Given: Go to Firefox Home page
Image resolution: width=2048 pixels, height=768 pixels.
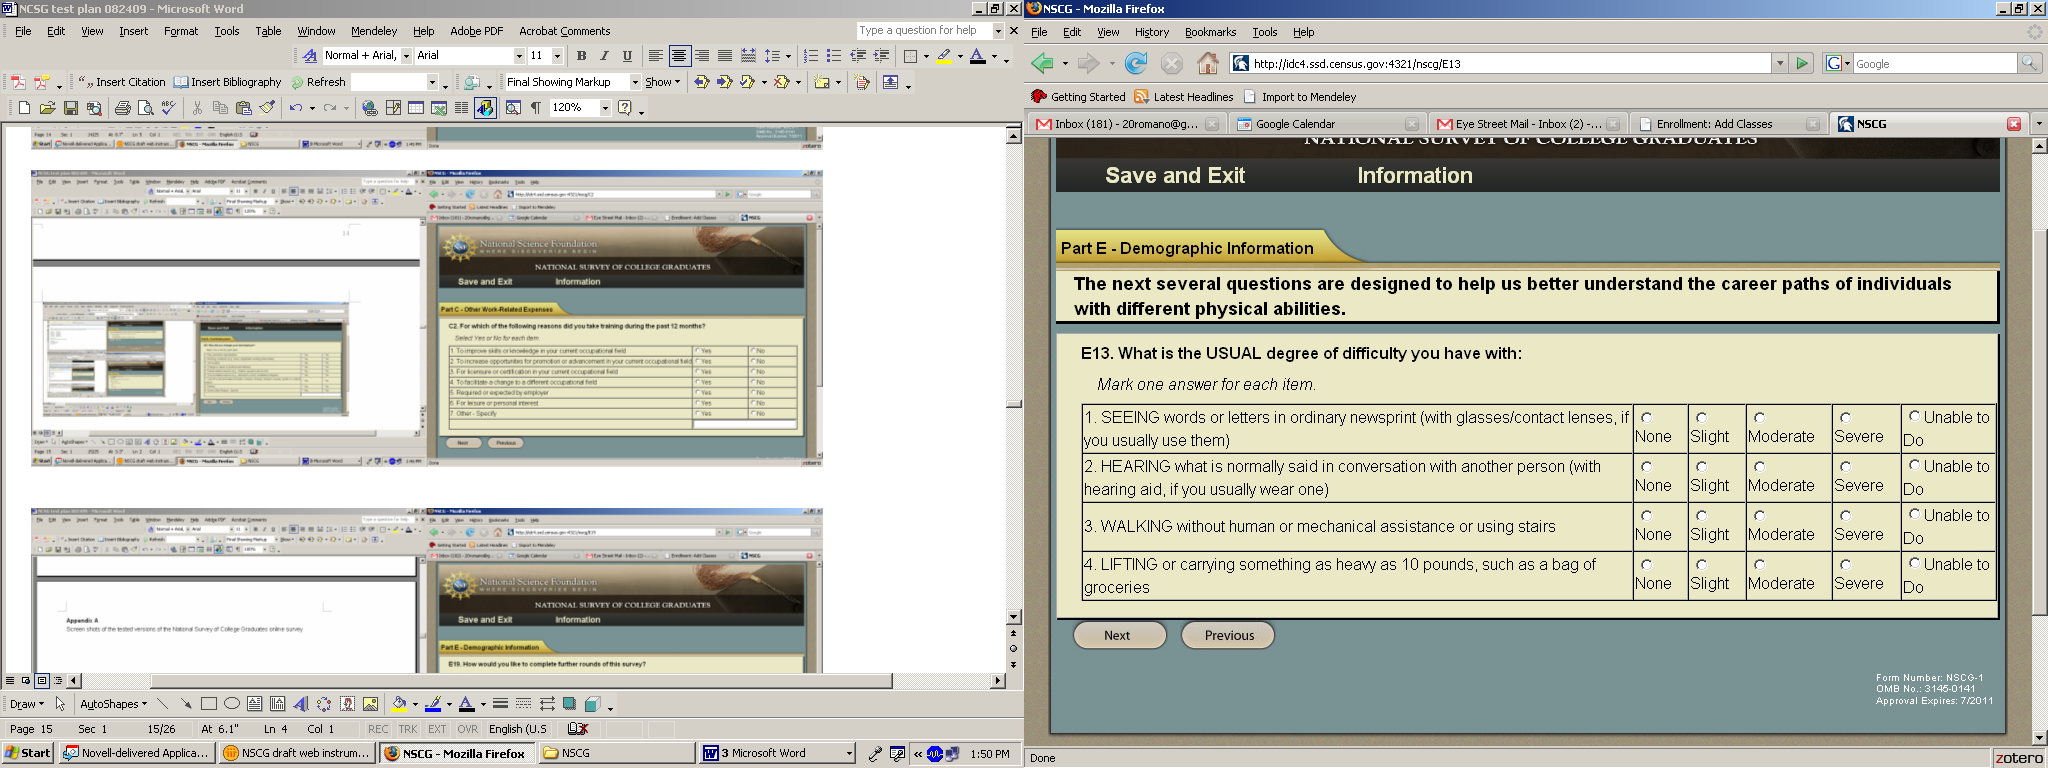Looking at the screenshot, I should (1208, 64).
